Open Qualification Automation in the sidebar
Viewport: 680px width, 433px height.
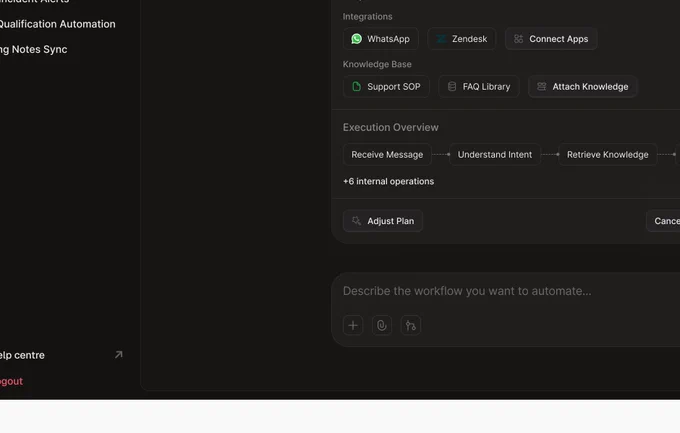57,24
